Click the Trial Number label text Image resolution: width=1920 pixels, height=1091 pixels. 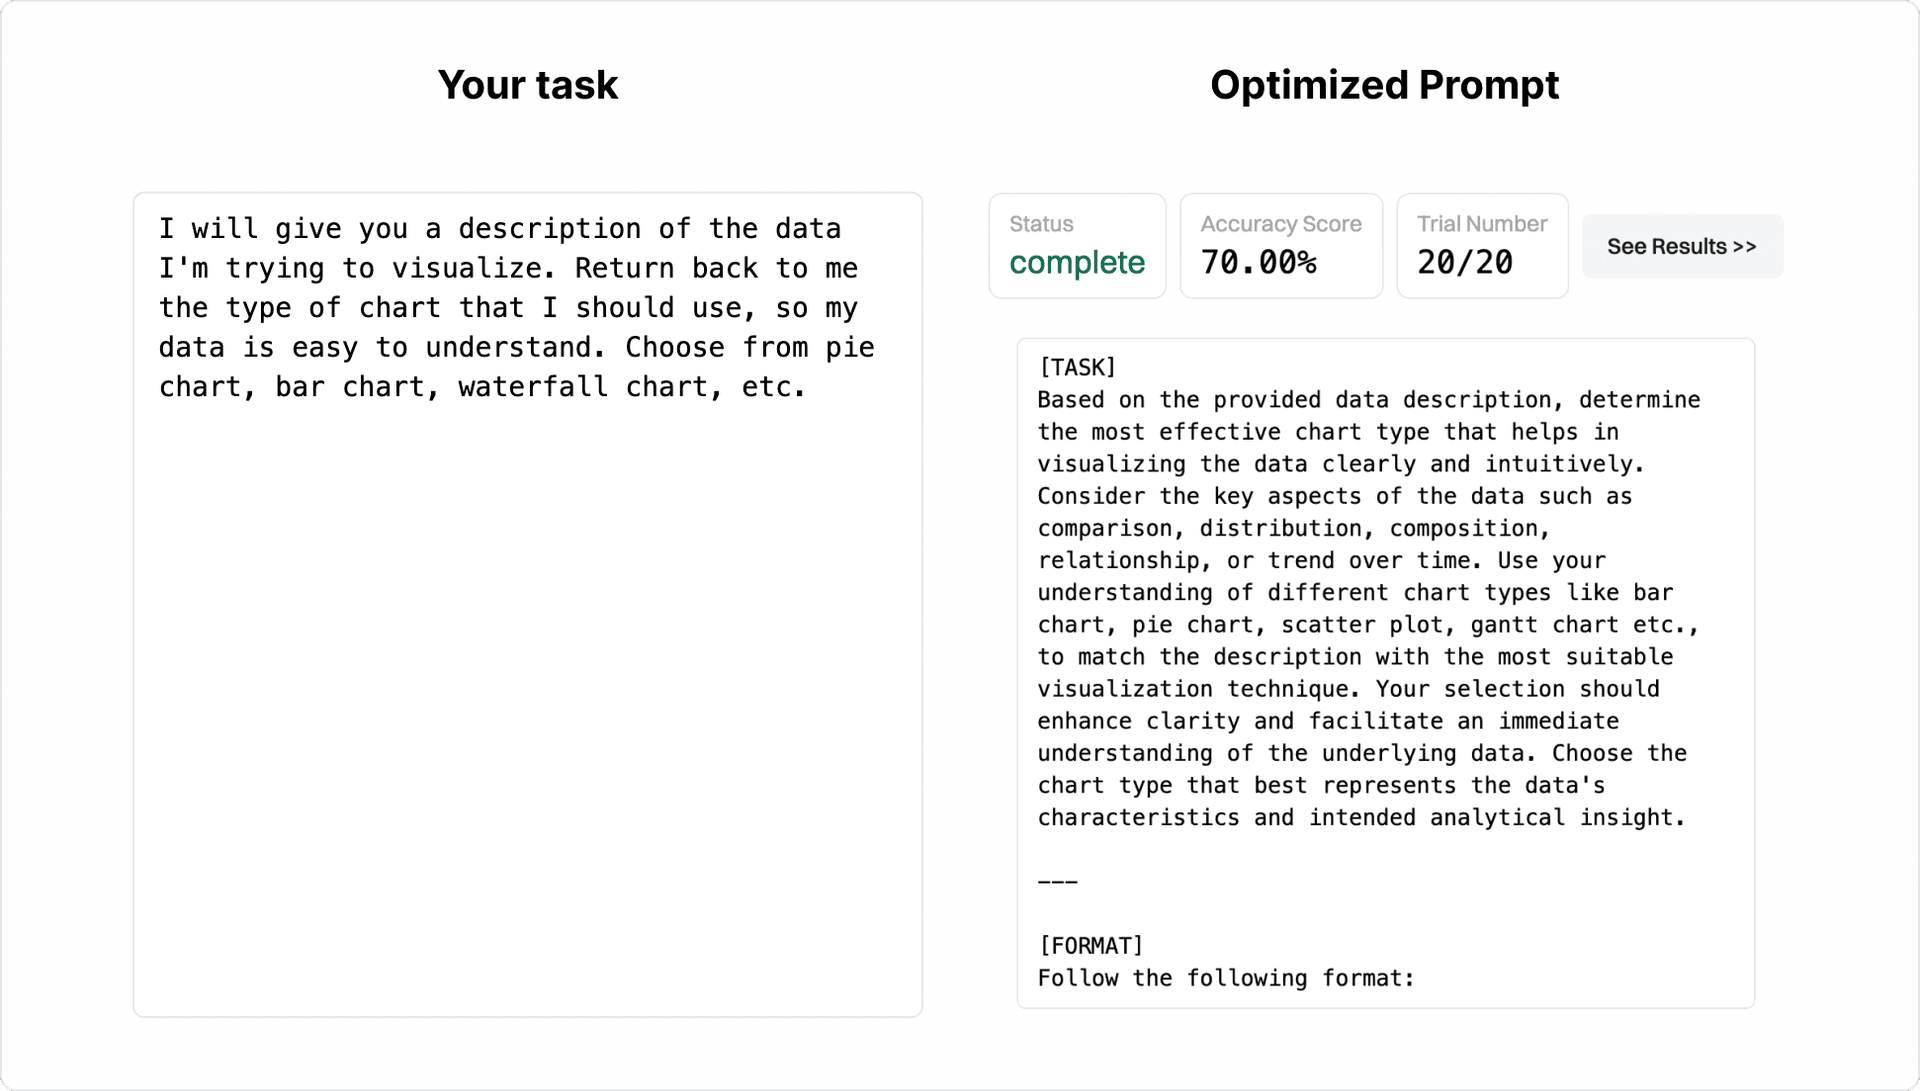[1481, 223]
